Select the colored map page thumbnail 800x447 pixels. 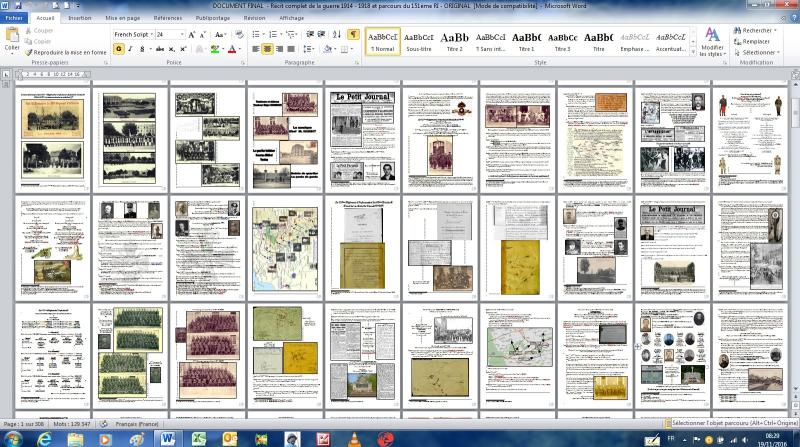285,247
